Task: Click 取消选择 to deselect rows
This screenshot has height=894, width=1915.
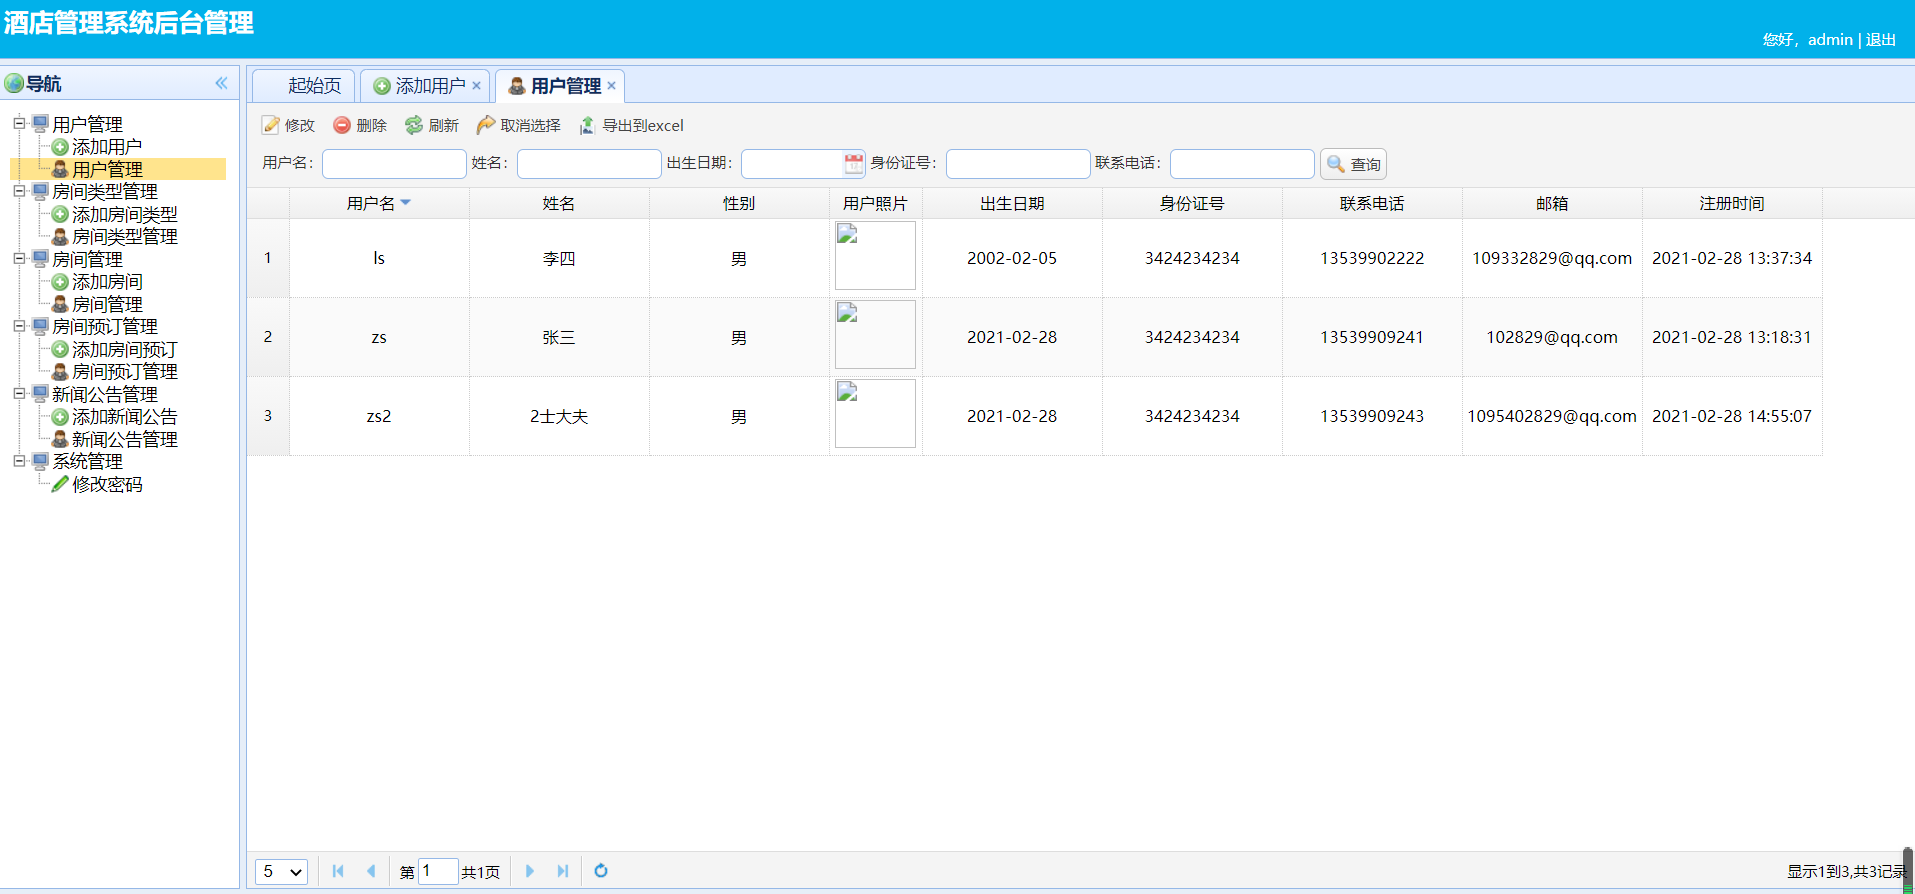Action: tap(518, 125)
